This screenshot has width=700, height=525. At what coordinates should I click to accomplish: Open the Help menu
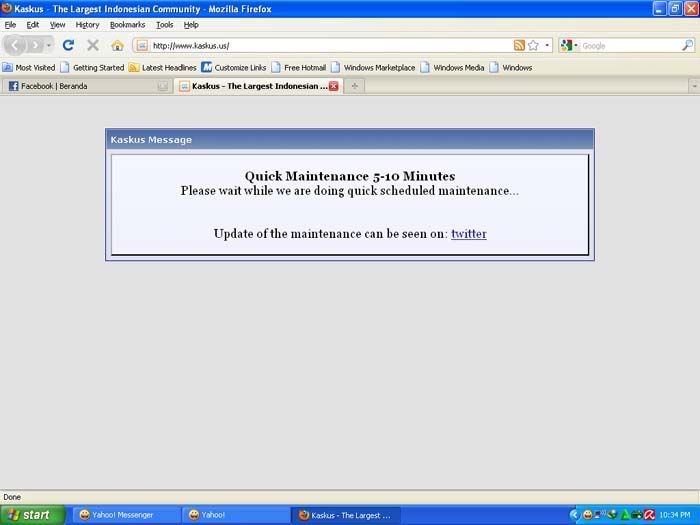(191, 25)
